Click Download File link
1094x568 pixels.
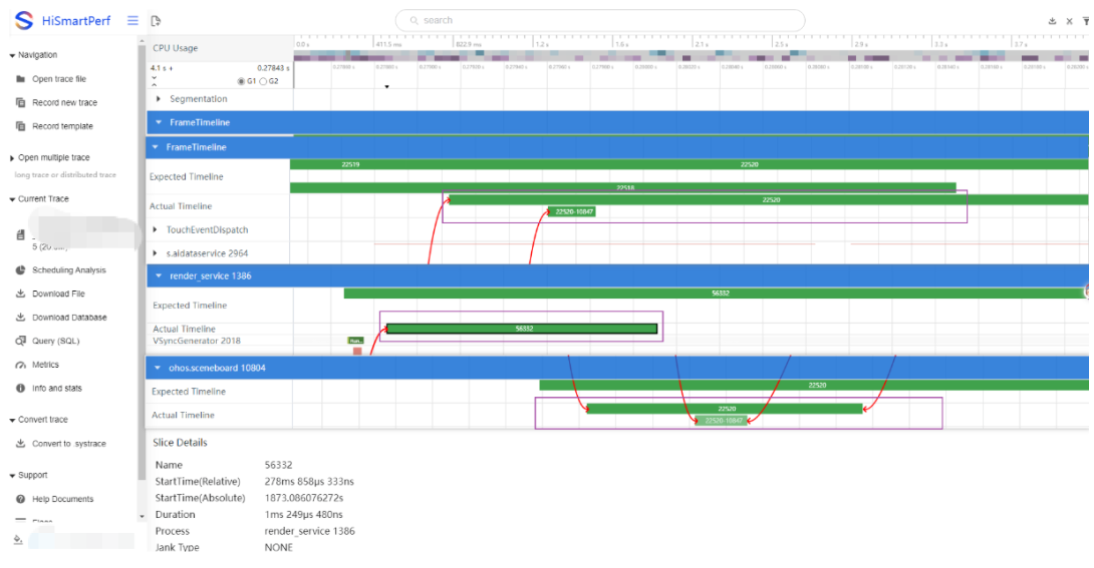point(59,294)
